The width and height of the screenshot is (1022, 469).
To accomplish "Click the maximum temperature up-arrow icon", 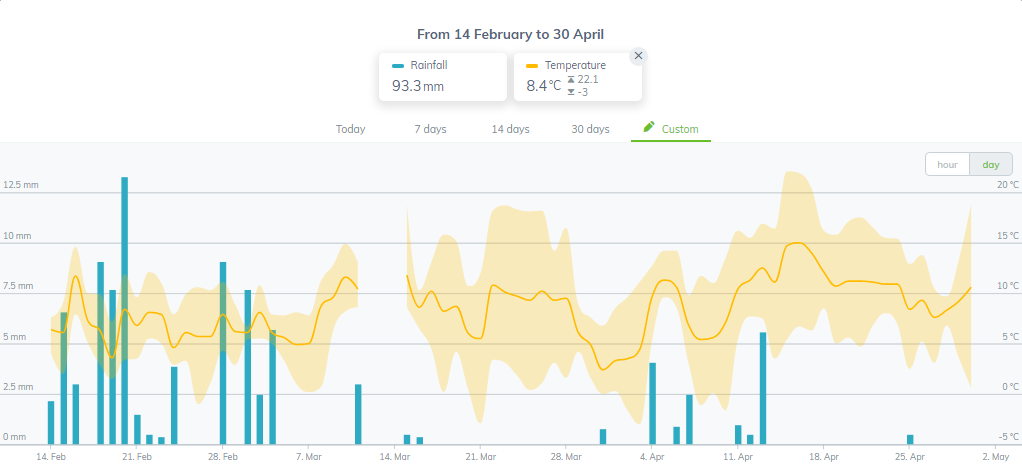I will (x=571, y=79).
